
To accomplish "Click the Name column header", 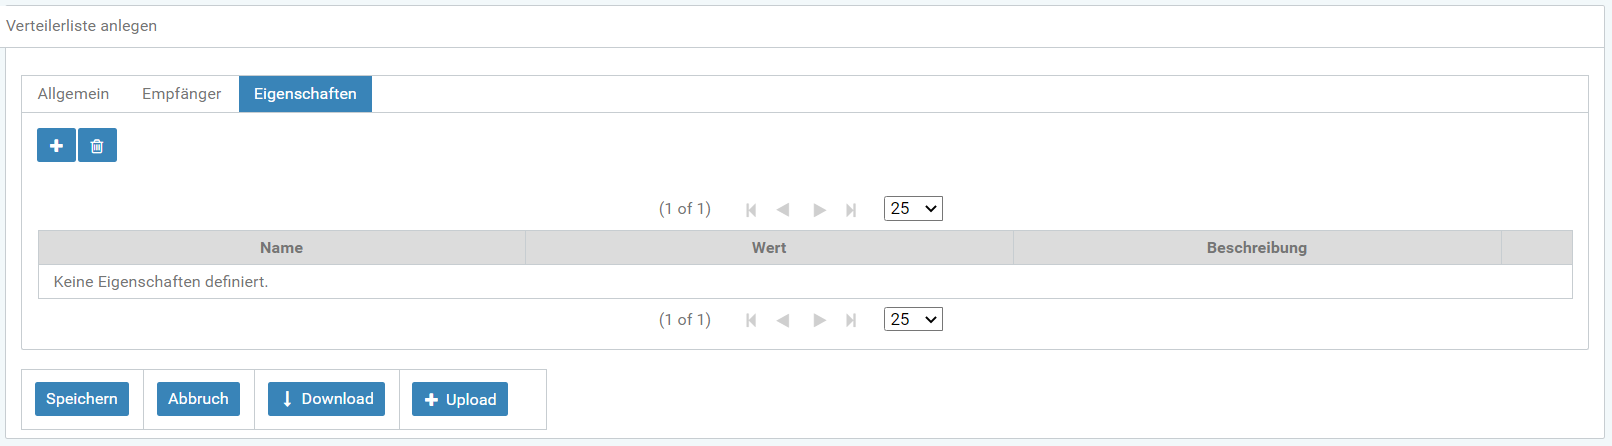I will point(281,248).
